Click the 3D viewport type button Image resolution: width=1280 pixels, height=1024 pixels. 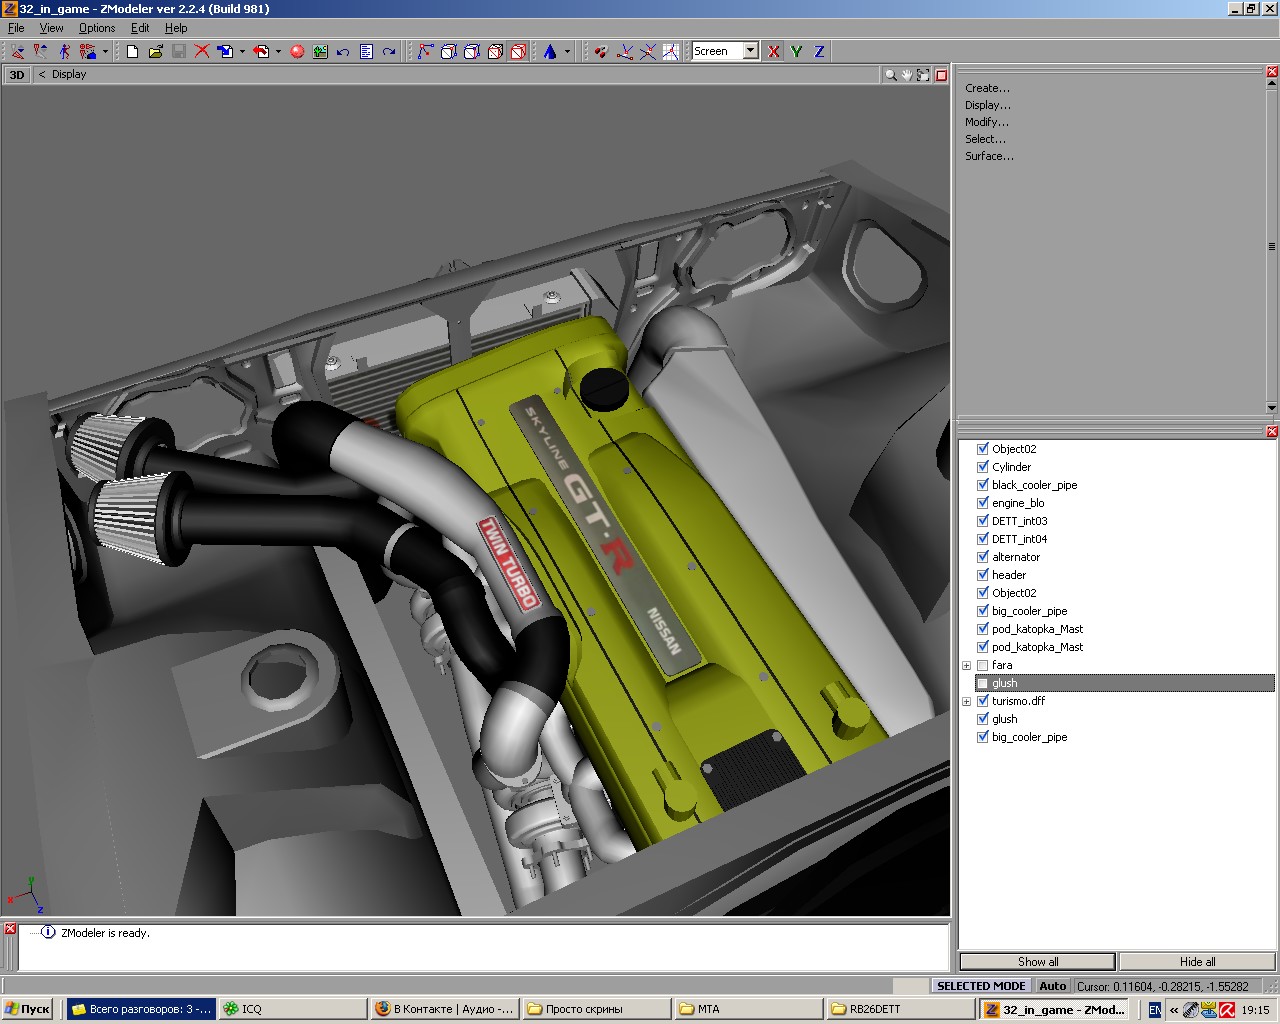pos(17,75)
